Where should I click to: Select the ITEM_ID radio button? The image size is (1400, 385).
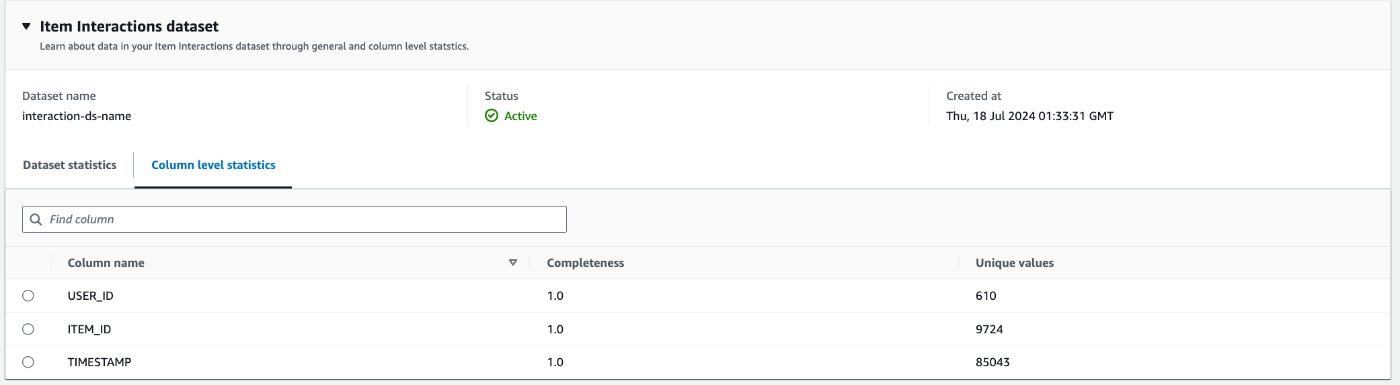tap(28, 329)
